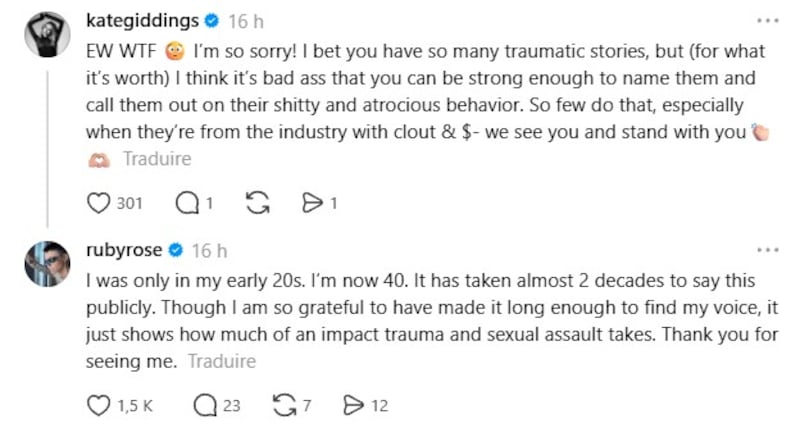800x437 pixels.
Task: Translate rubyrose post with Traduire
Action: point(221,361)
